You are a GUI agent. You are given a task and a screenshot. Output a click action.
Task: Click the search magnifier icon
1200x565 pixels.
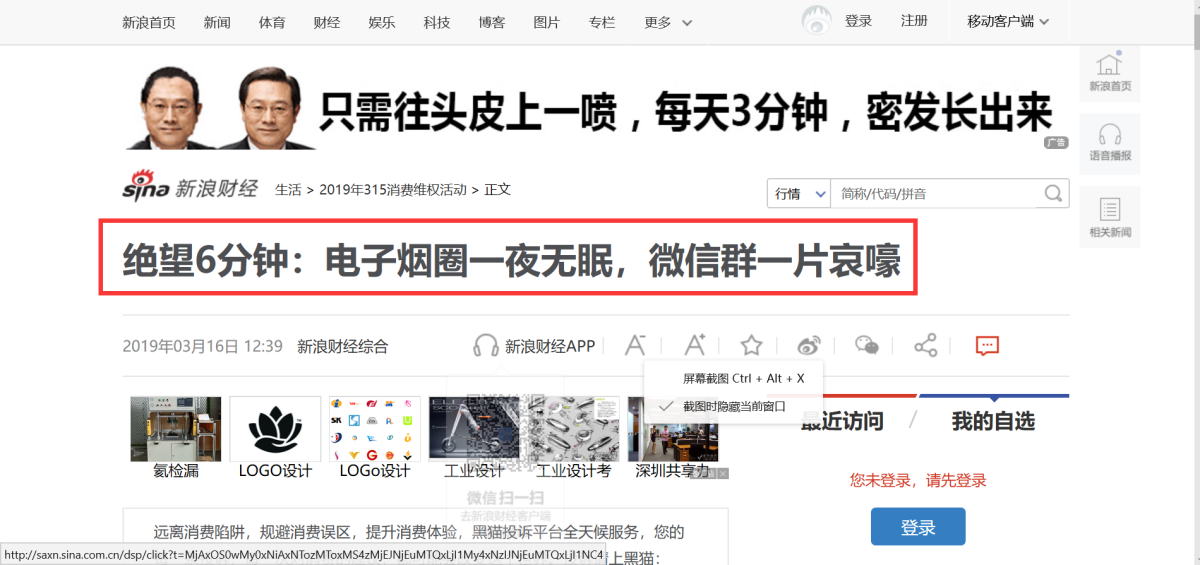[1053, 194]
